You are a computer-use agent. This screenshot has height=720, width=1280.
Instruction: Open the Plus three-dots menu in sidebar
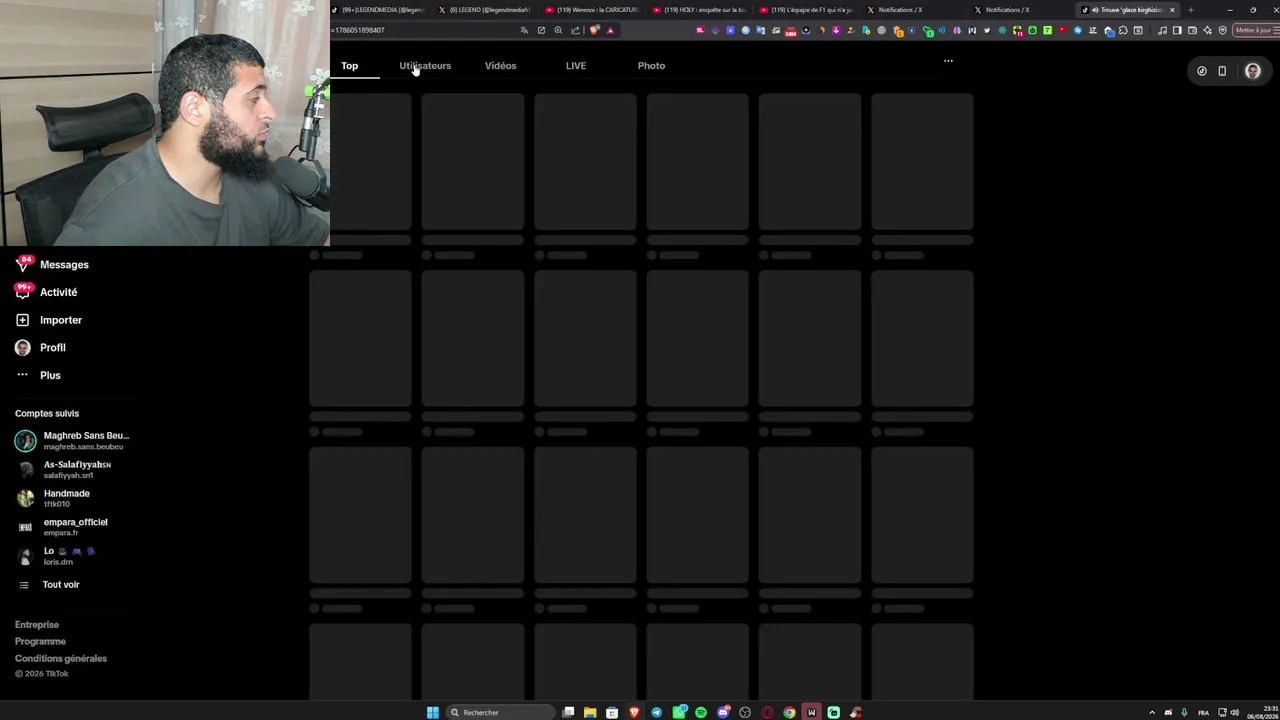tap(23, 375)
